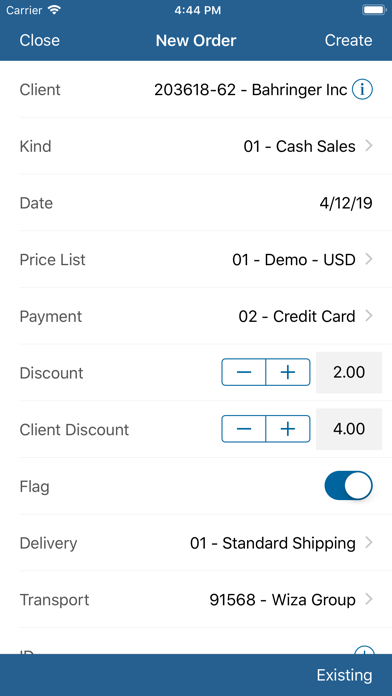
Task: Tap Existing in bottom toolbar
Action: tap(344, 675)
